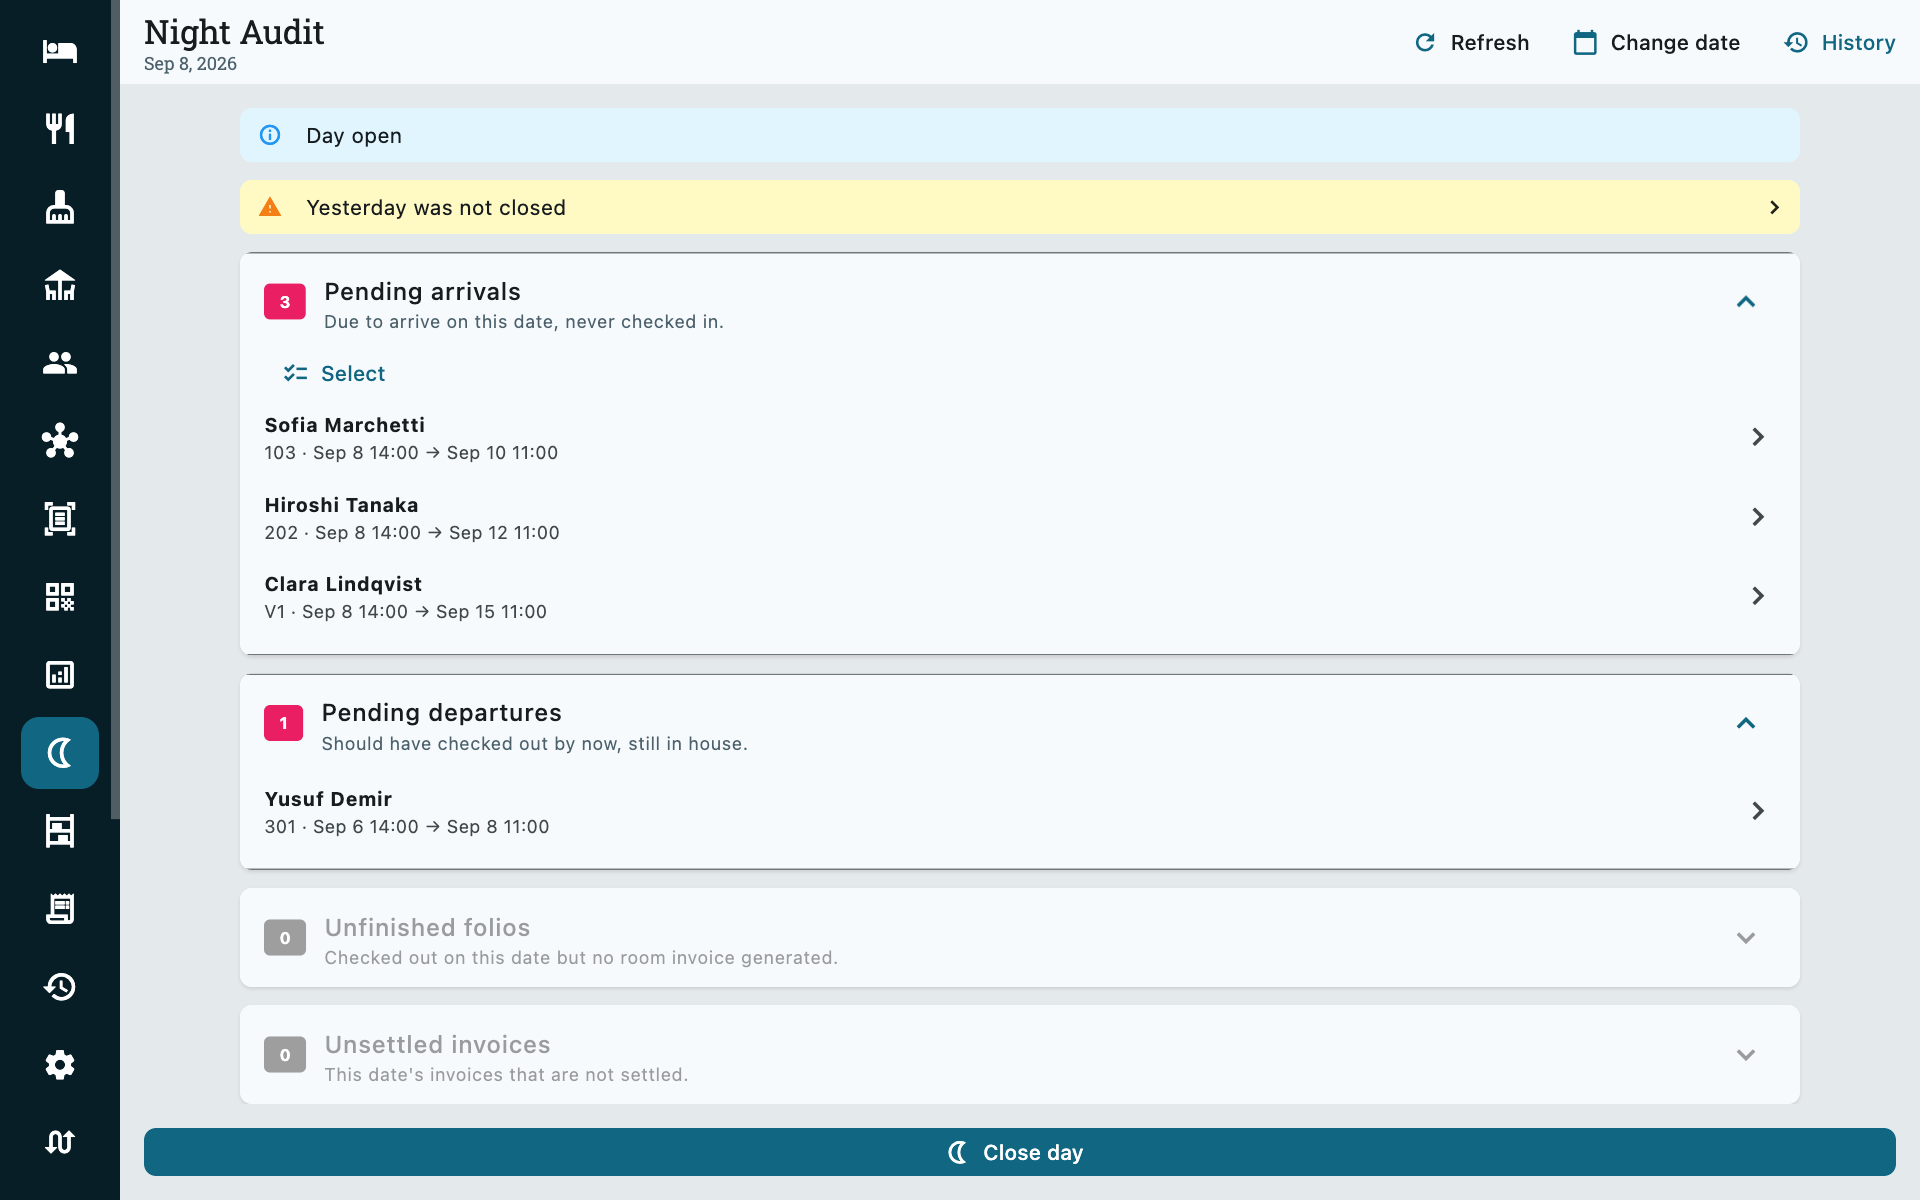Open the restaurant fork-and-knife sidebar icon
This screenshot has height=1200, width=1920.
60,129
